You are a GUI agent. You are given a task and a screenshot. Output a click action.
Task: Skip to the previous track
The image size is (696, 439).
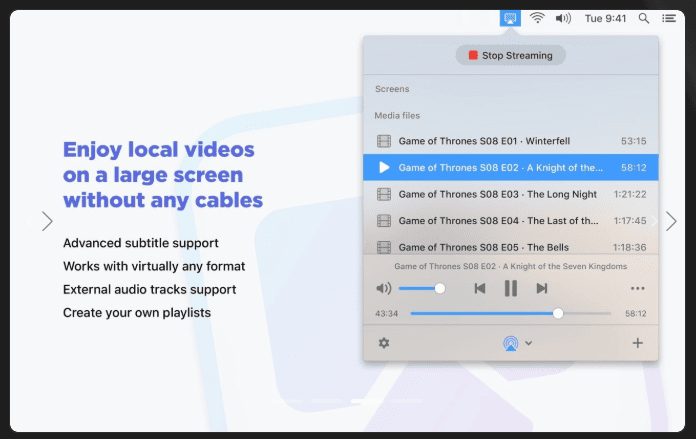click(479, 289)
